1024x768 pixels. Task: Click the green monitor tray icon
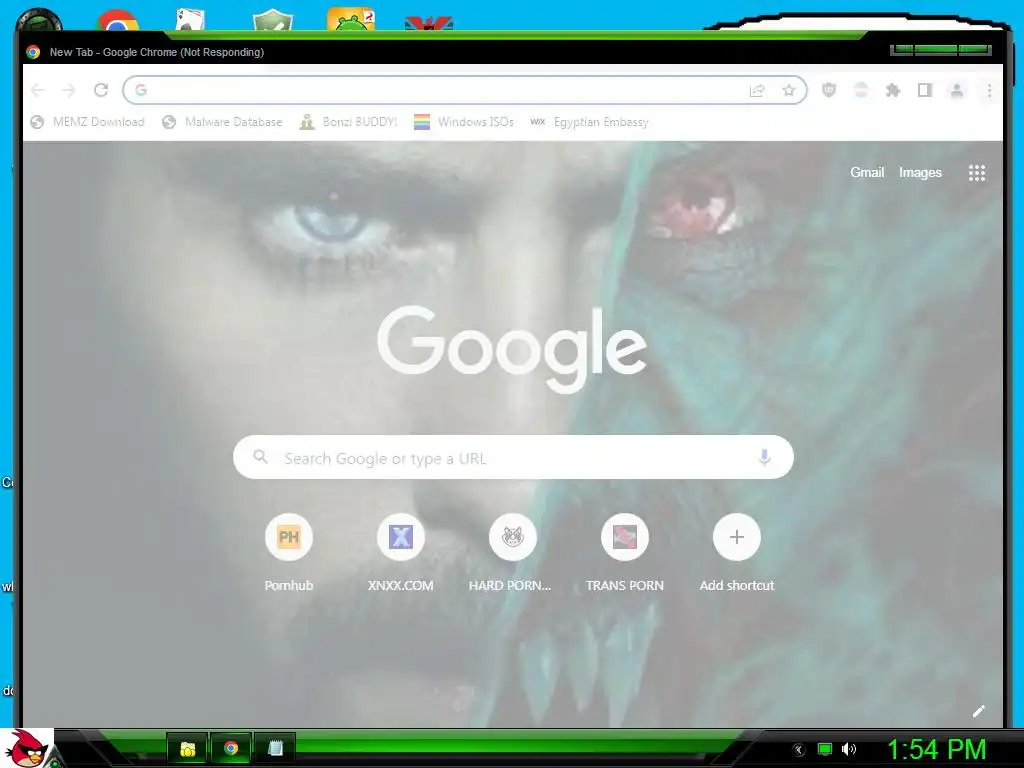pyautogui.click(x=825, y=749)
